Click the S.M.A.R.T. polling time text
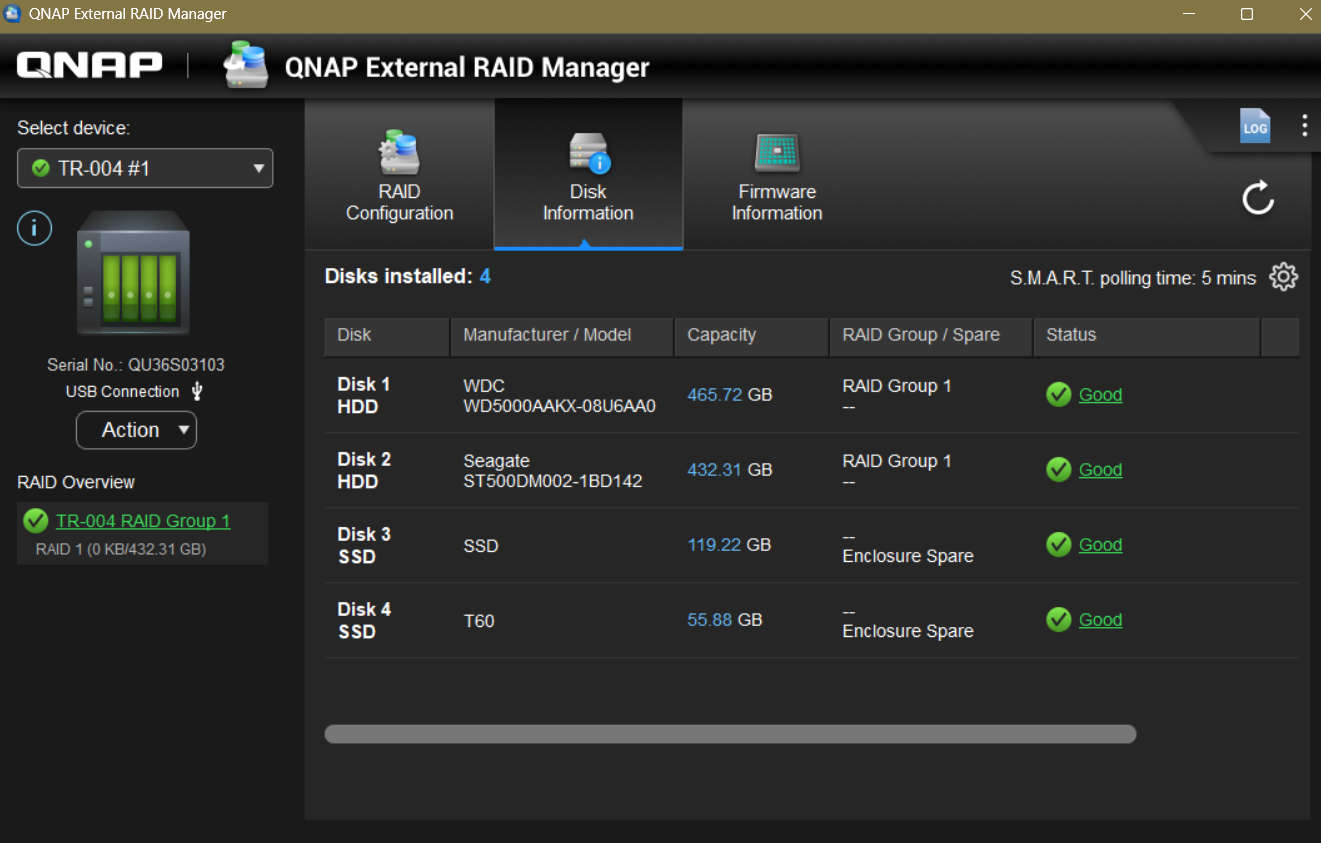The width and height of the screenshot is (1321, 843). click(1133, 278)
